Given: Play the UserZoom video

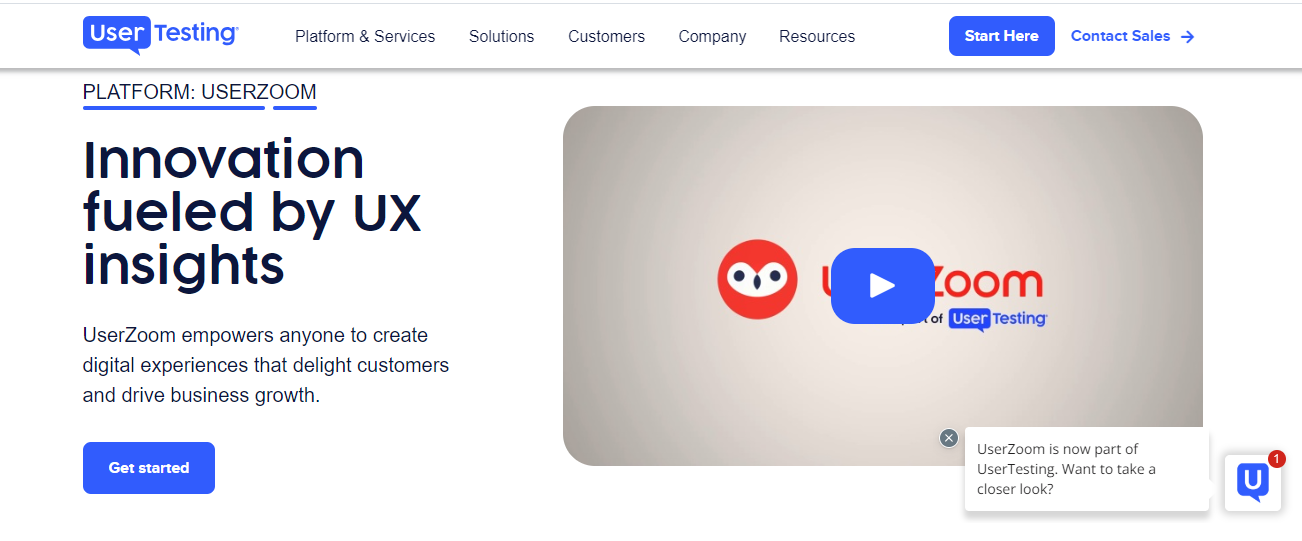Looking at the screenshot, I should pyautogui.click(x=882, y=286).
